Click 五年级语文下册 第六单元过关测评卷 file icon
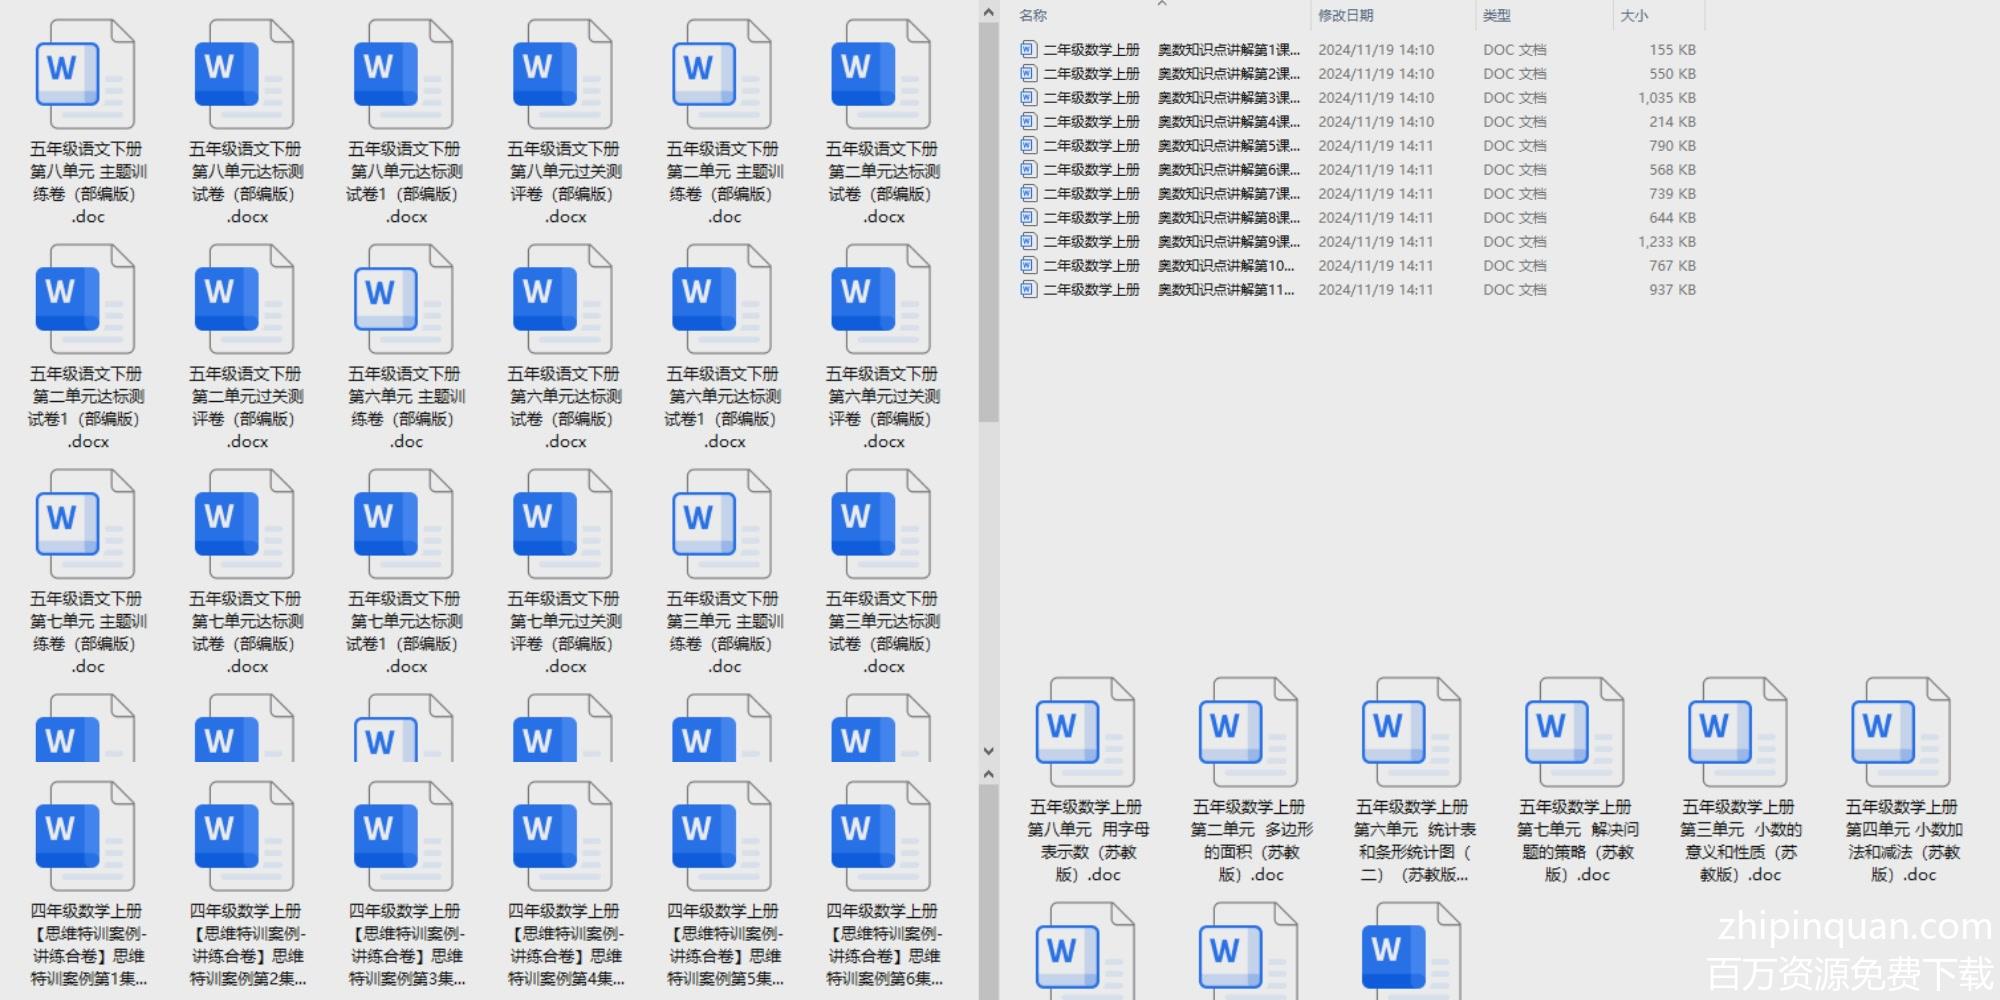This screenshot has width=2000, height=1000. point(881,301)
